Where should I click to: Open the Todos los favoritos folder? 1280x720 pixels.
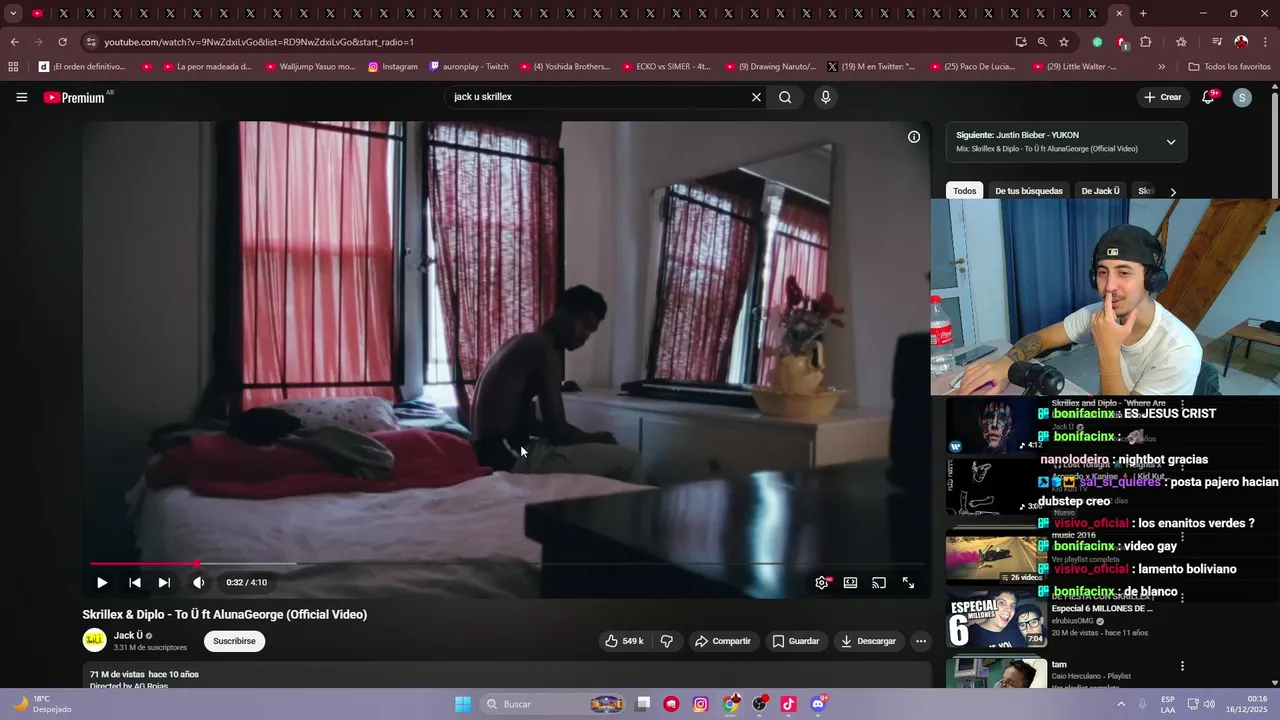(x=1229, y=67)
